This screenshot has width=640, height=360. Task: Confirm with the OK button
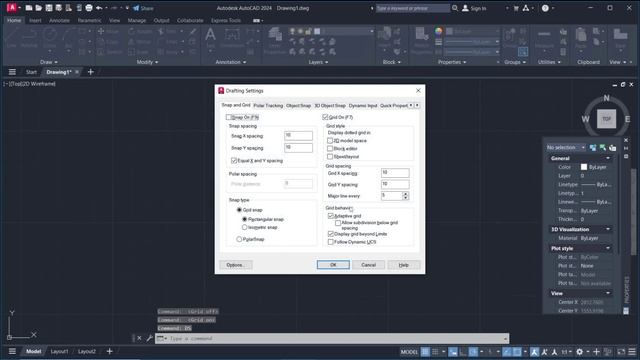point(333,265)
